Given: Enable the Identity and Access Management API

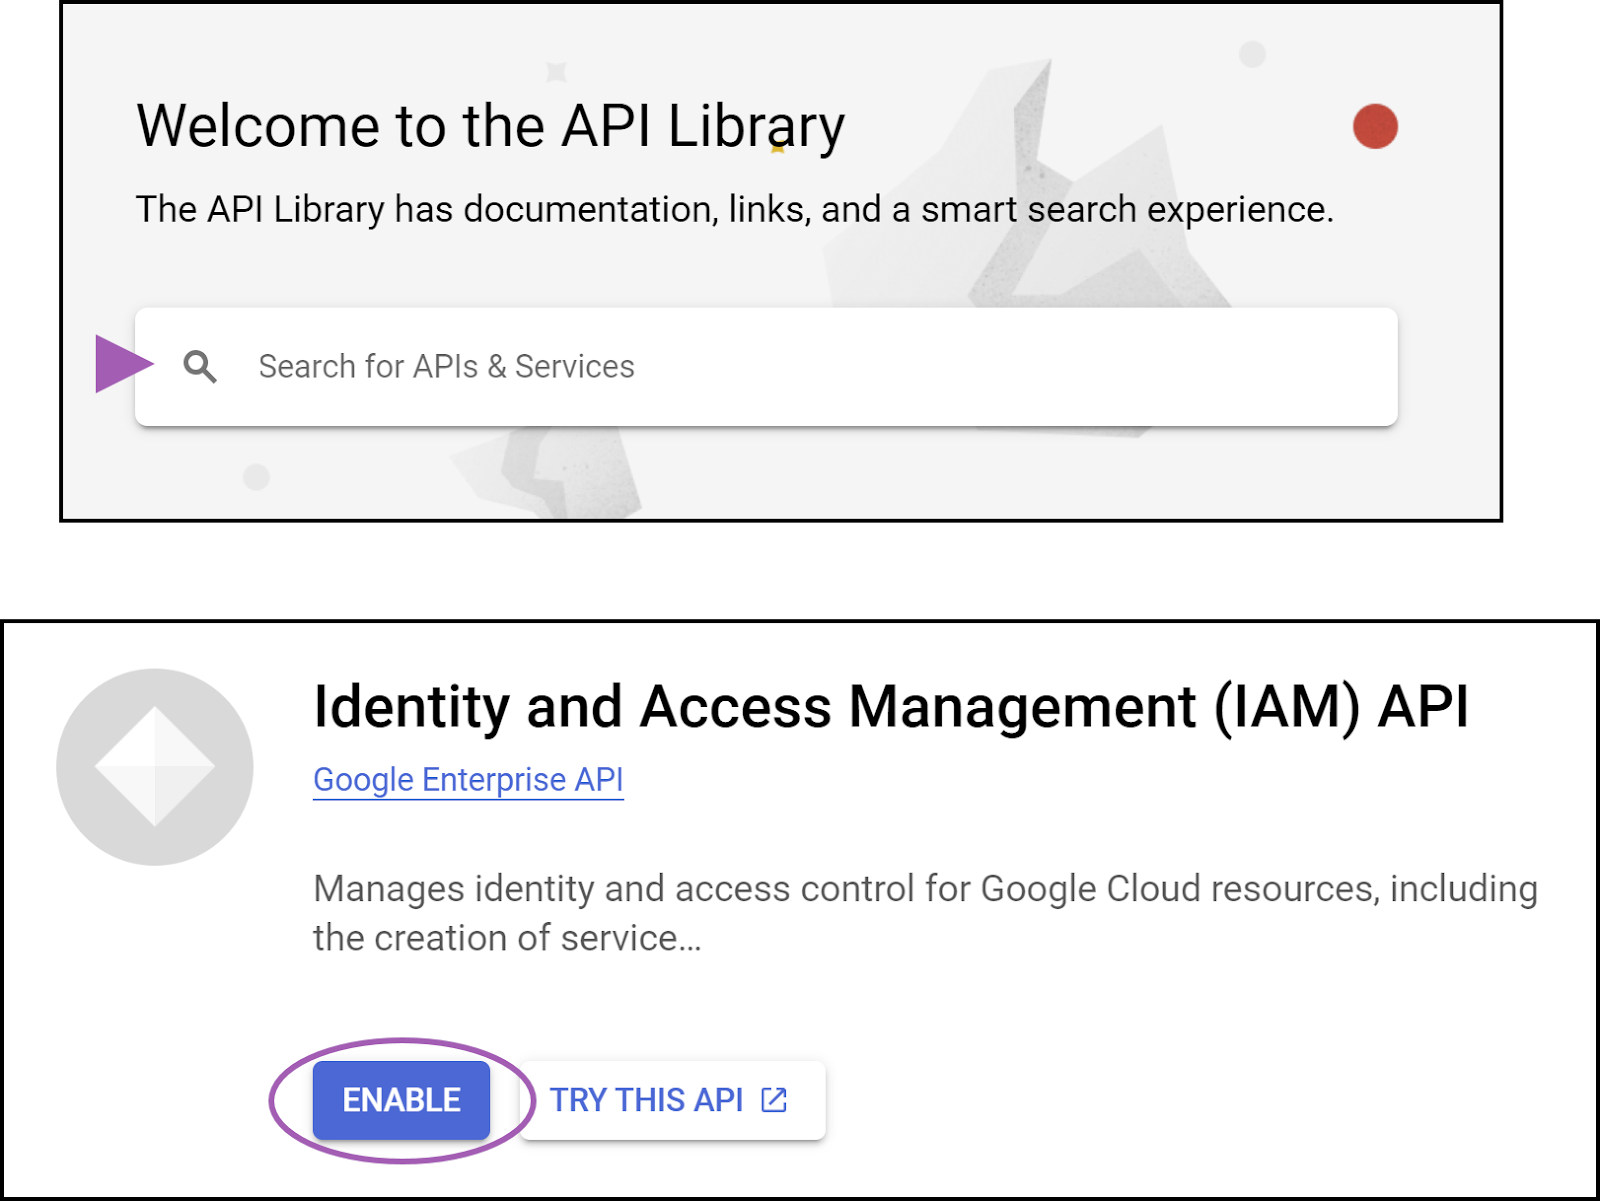Looking at the screenshot, I should 400,1100.
